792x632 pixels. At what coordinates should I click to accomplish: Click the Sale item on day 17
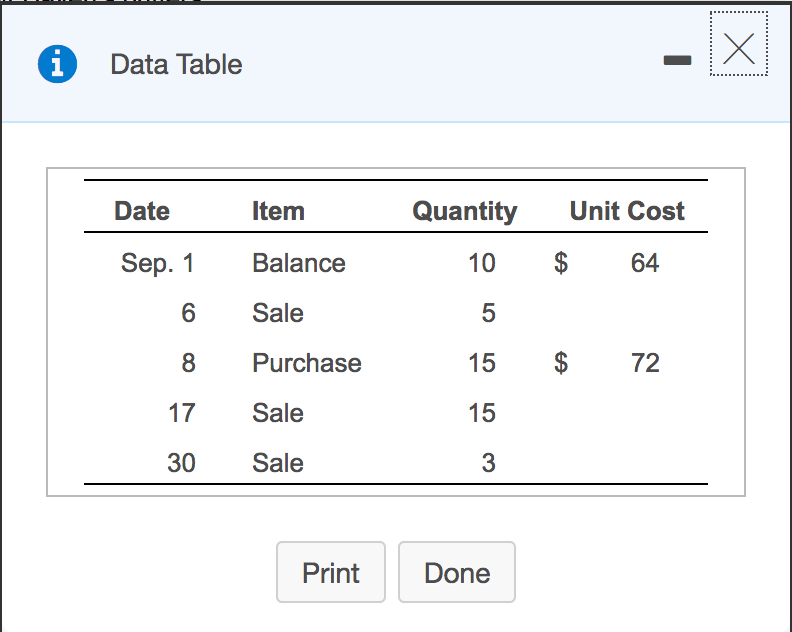277,413
